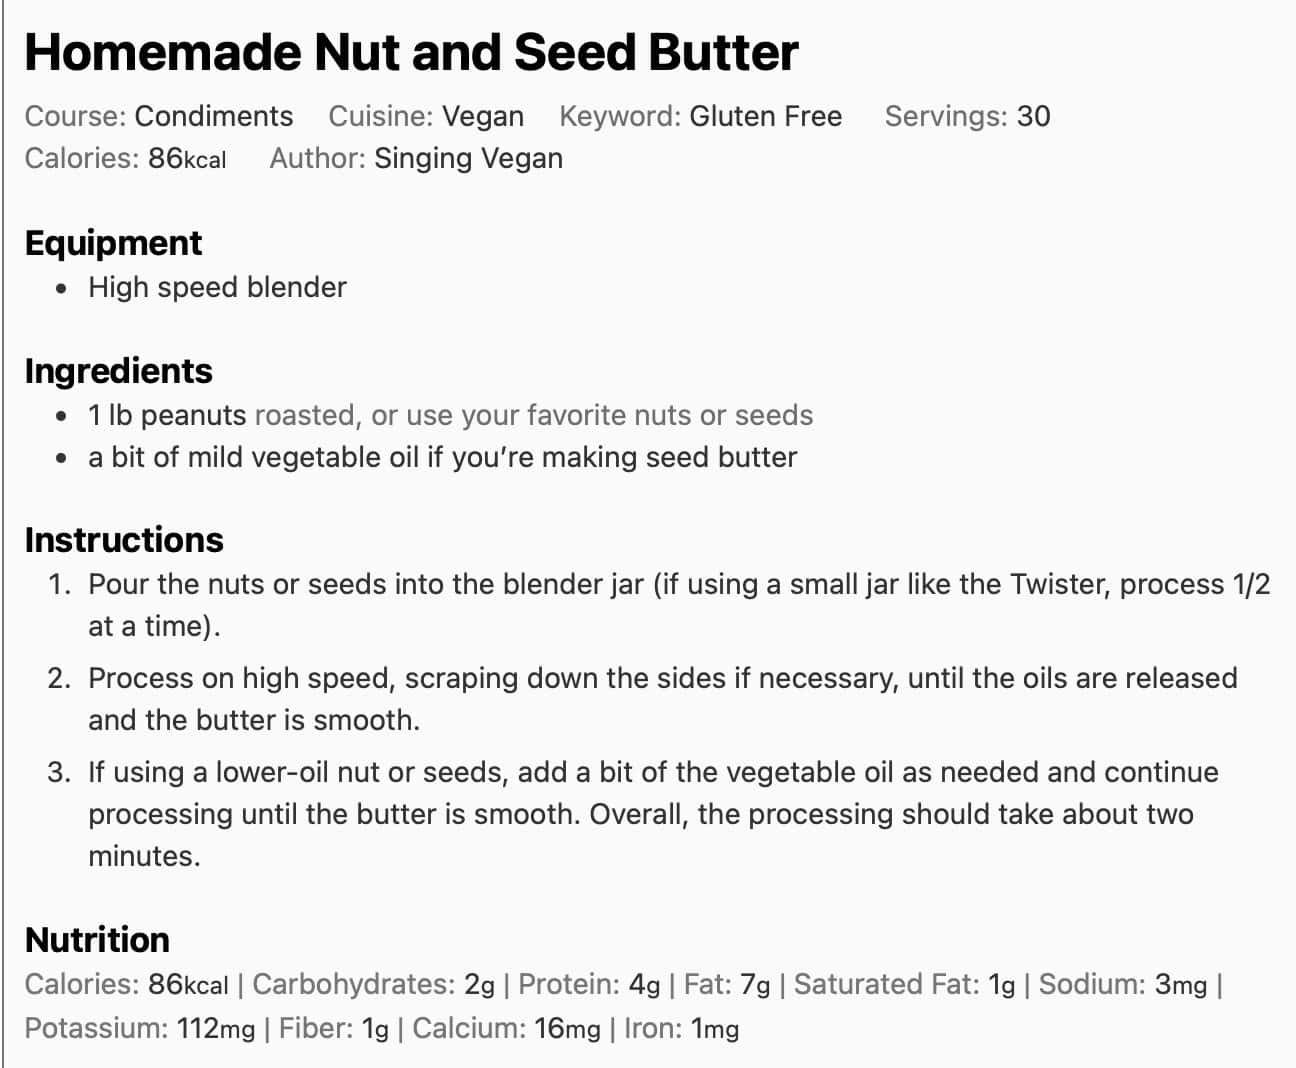This screenshot has width=1296, height=1068.
Task: Click the Instructions heading
Action: [x=124, y=540]
